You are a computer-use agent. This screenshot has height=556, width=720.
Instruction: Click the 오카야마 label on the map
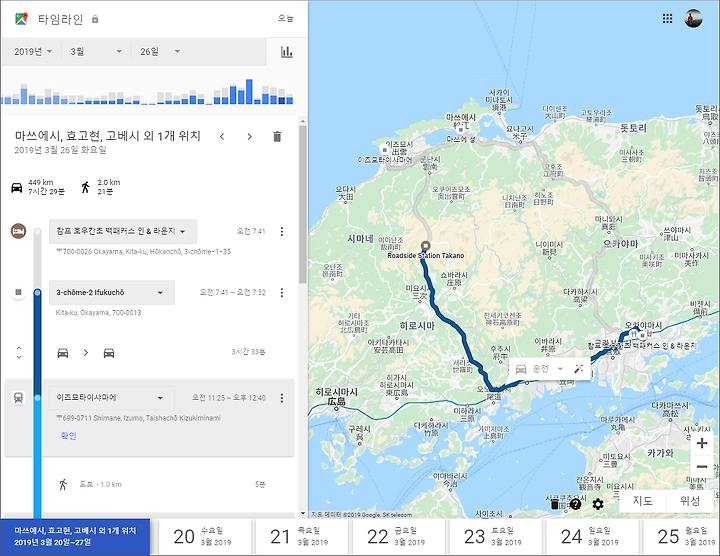tap(621, 244)
